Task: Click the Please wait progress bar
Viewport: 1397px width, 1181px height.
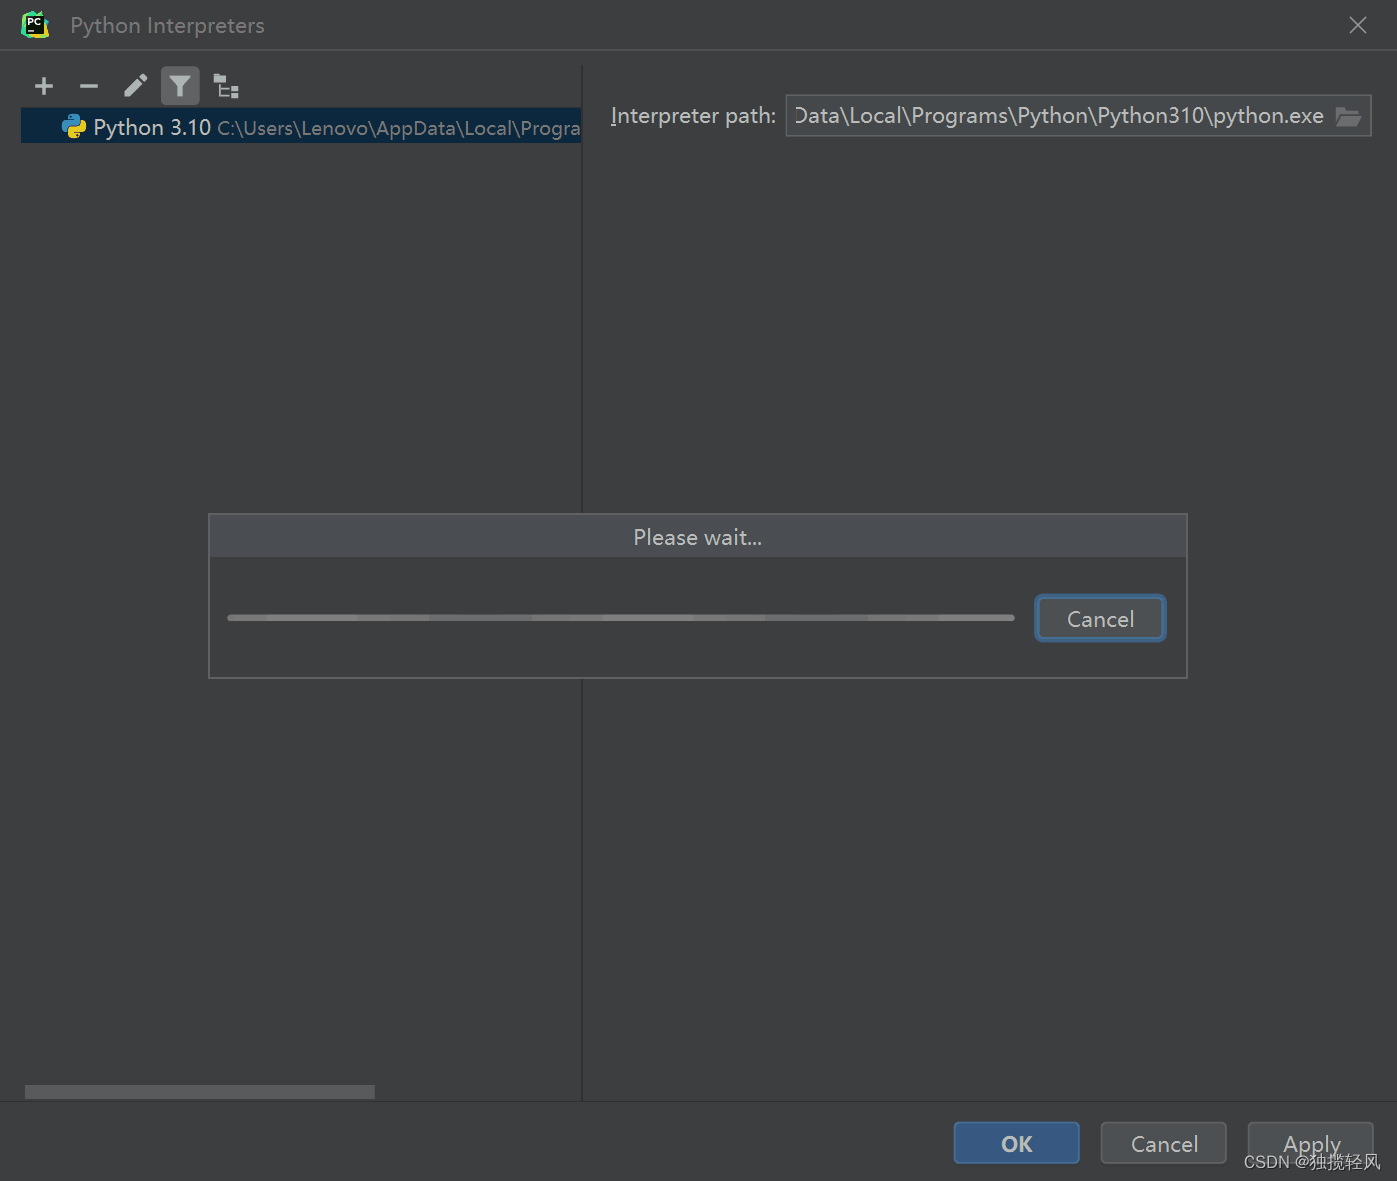Action: pyautogui.click(x=621, y=618)
